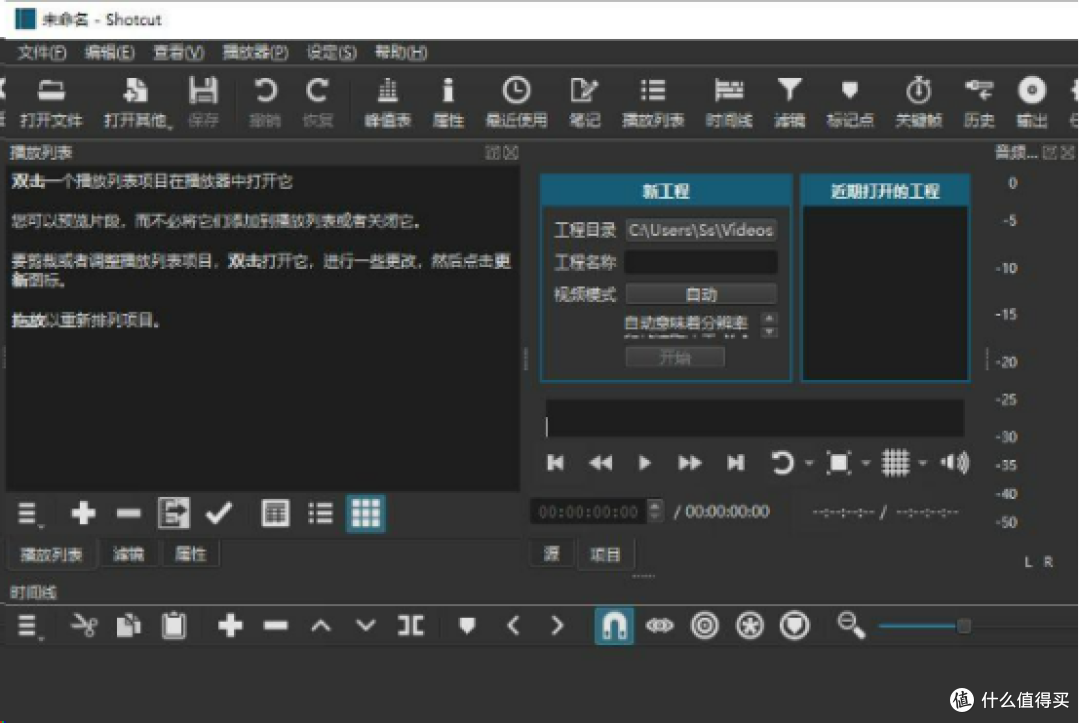This screenshot has height=723, width=1080.
Task: Skip to next point in player
Action: [736, 463]
